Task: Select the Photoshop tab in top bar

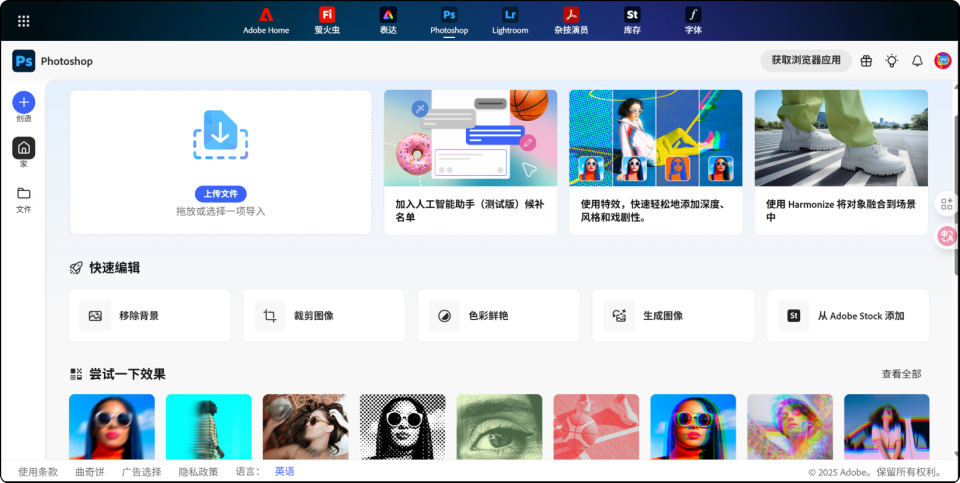Action: point(449,21)
